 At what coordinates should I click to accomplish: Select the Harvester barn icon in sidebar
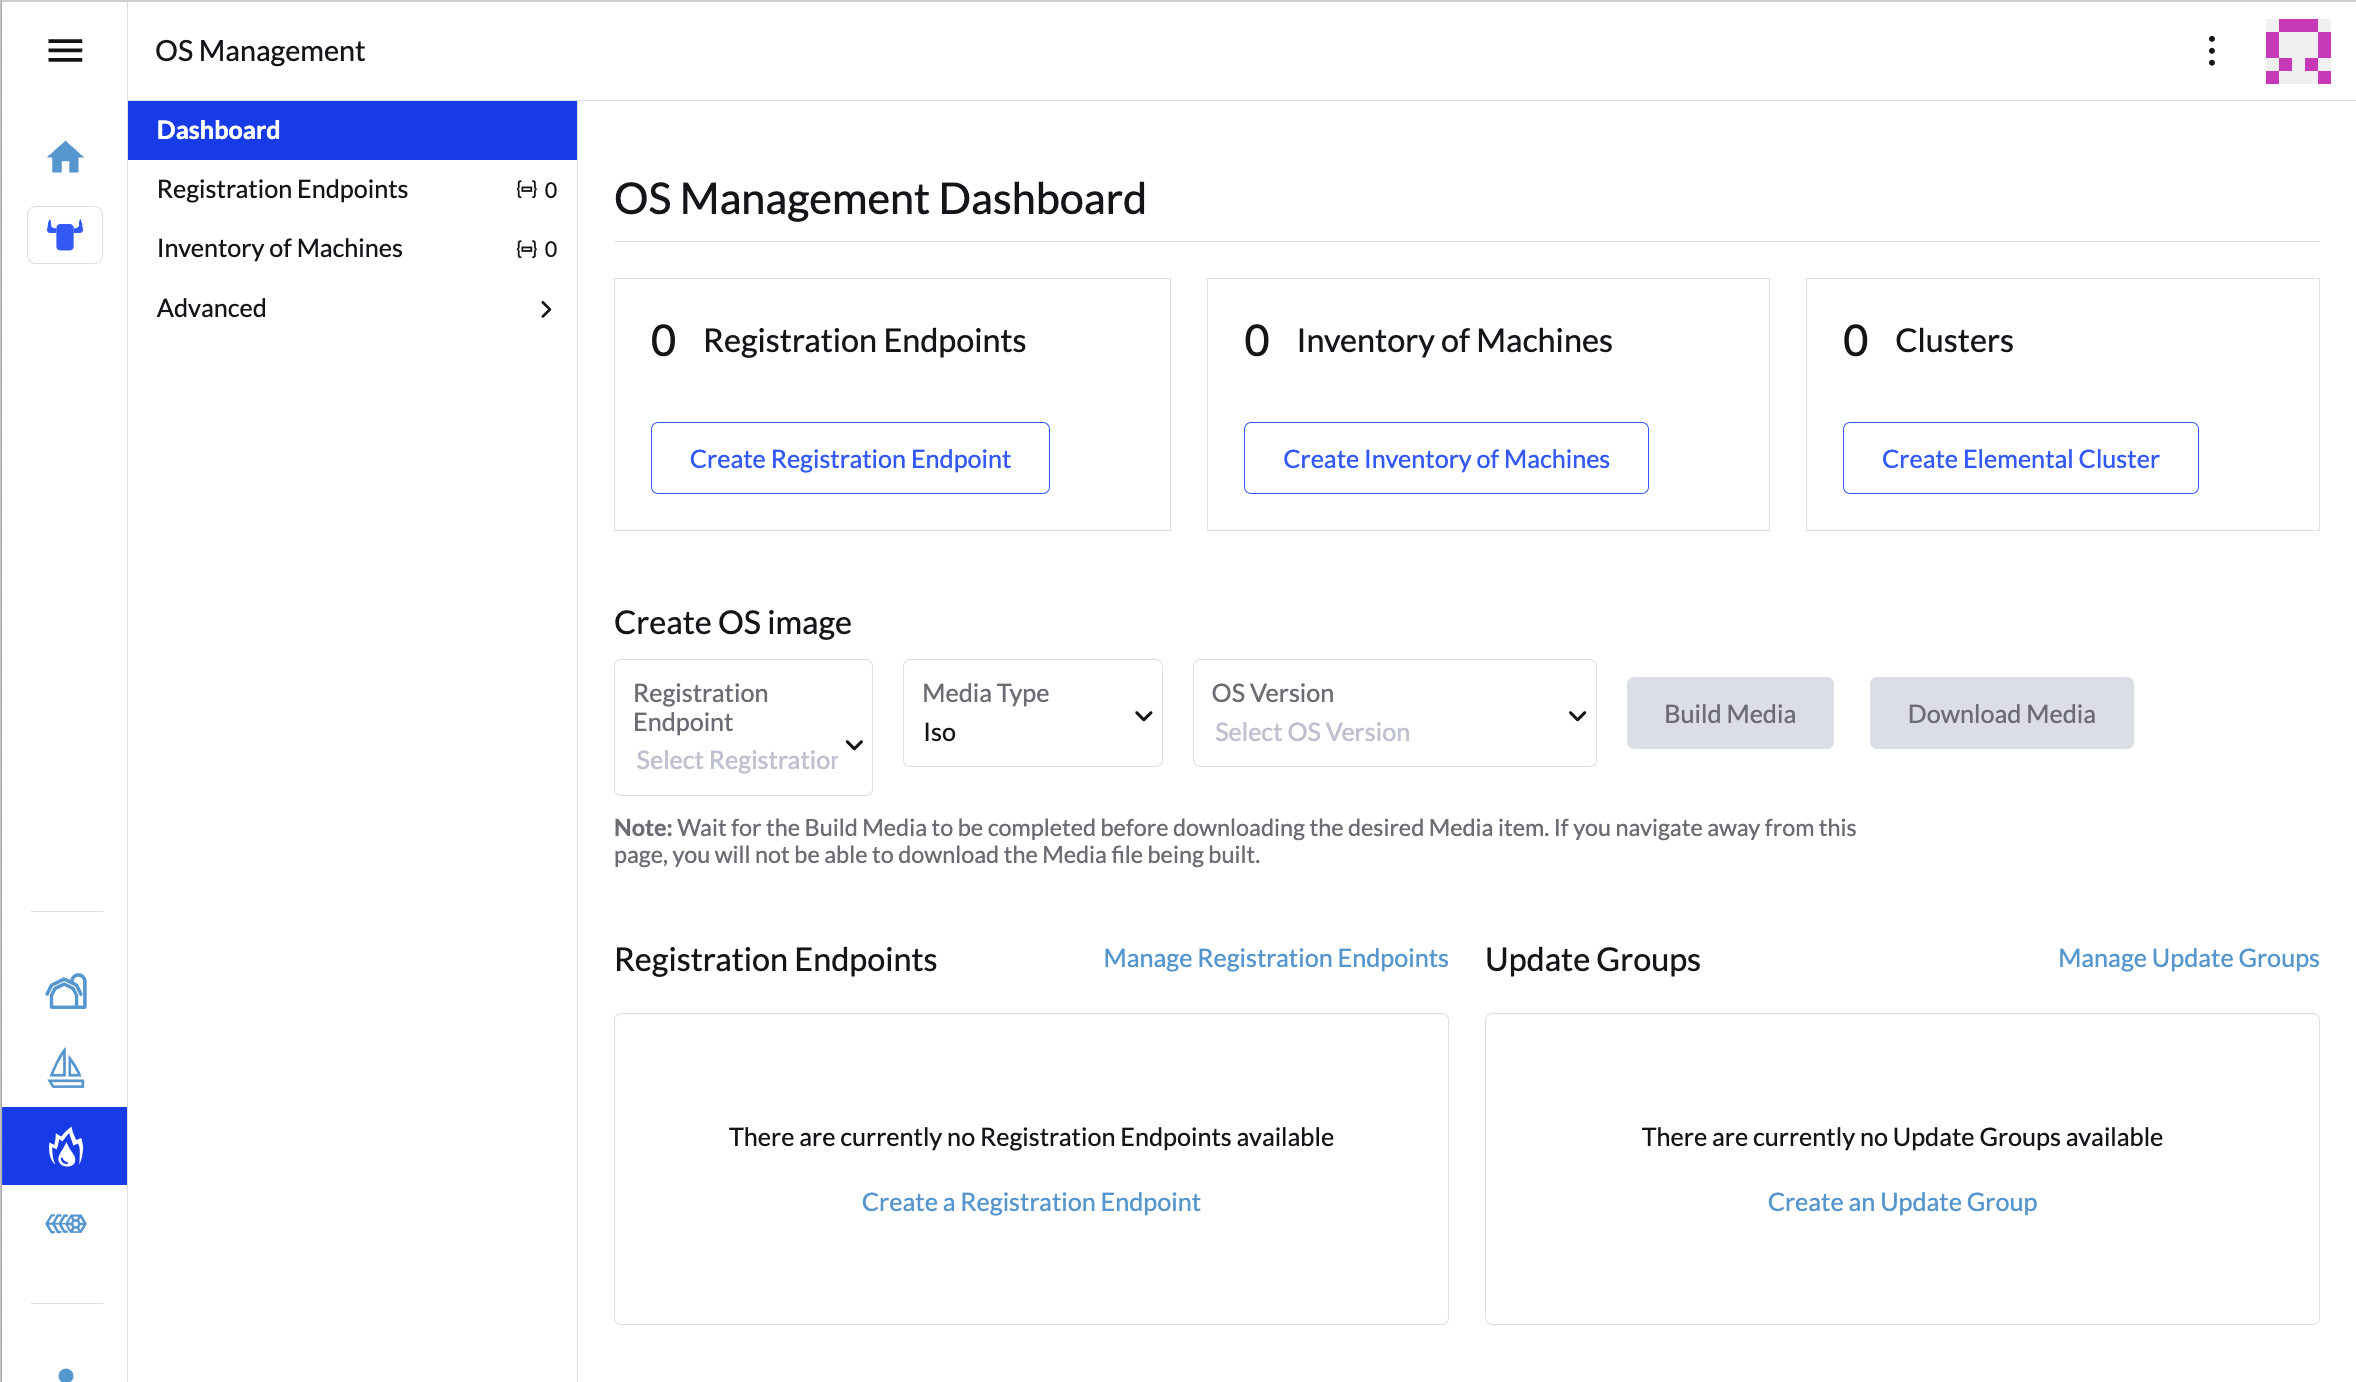tap(64, 992)
